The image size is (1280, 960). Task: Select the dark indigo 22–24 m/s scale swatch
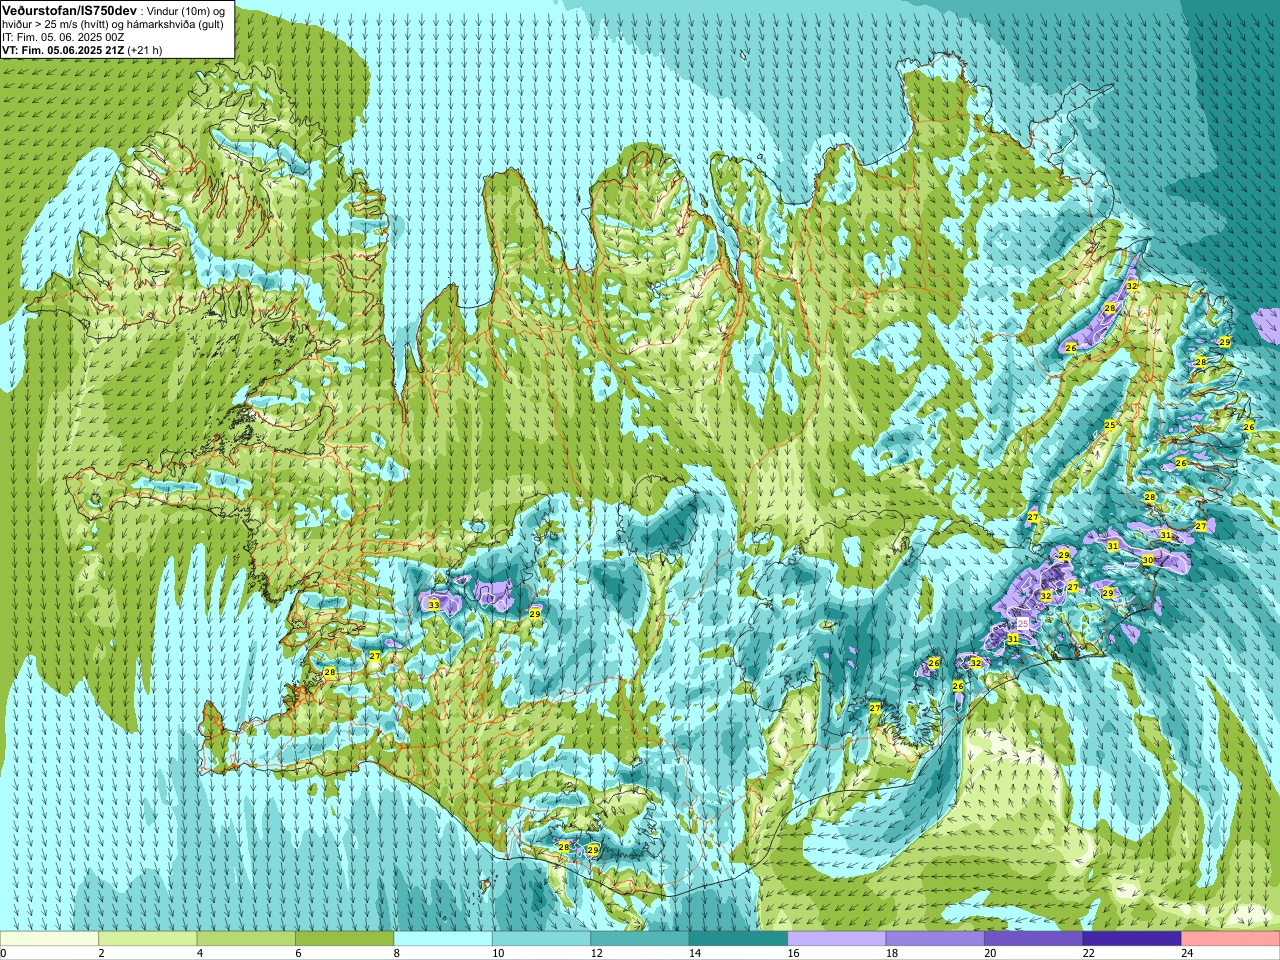pyautogui.click(x=1132, y=939)
